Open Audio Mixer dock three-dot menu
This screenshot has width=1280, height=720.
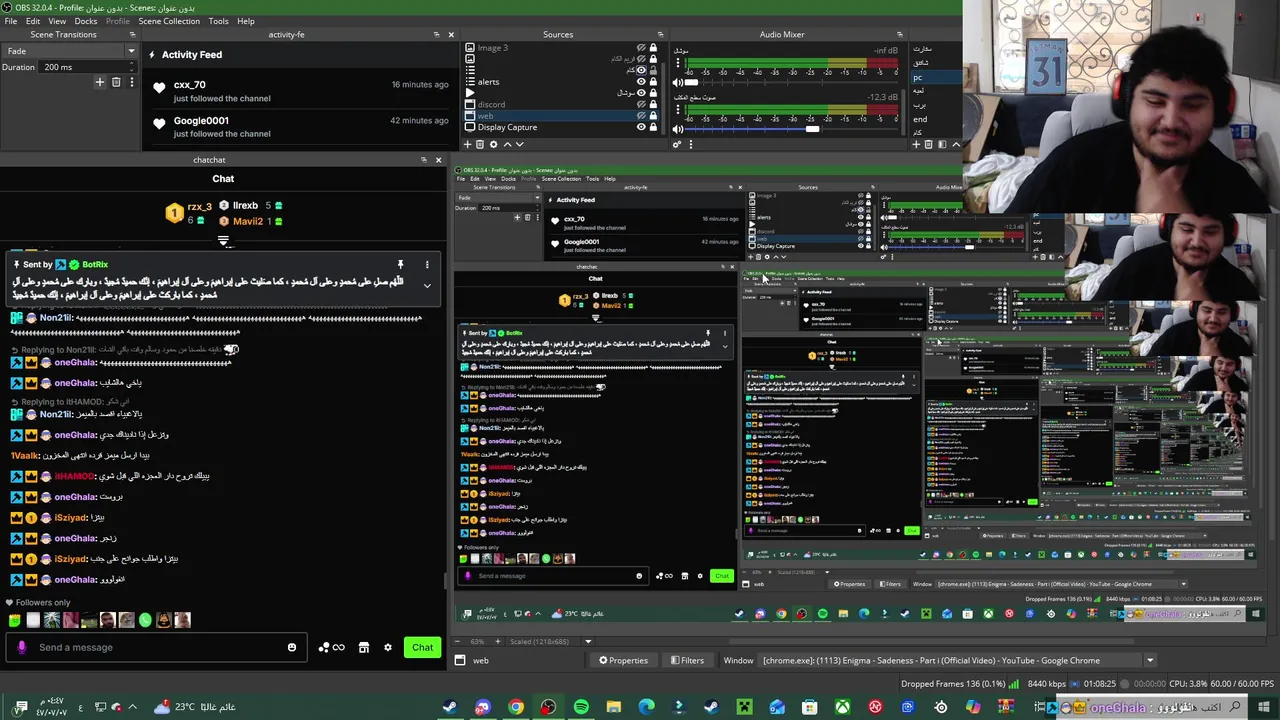click(x=690, y=144)
